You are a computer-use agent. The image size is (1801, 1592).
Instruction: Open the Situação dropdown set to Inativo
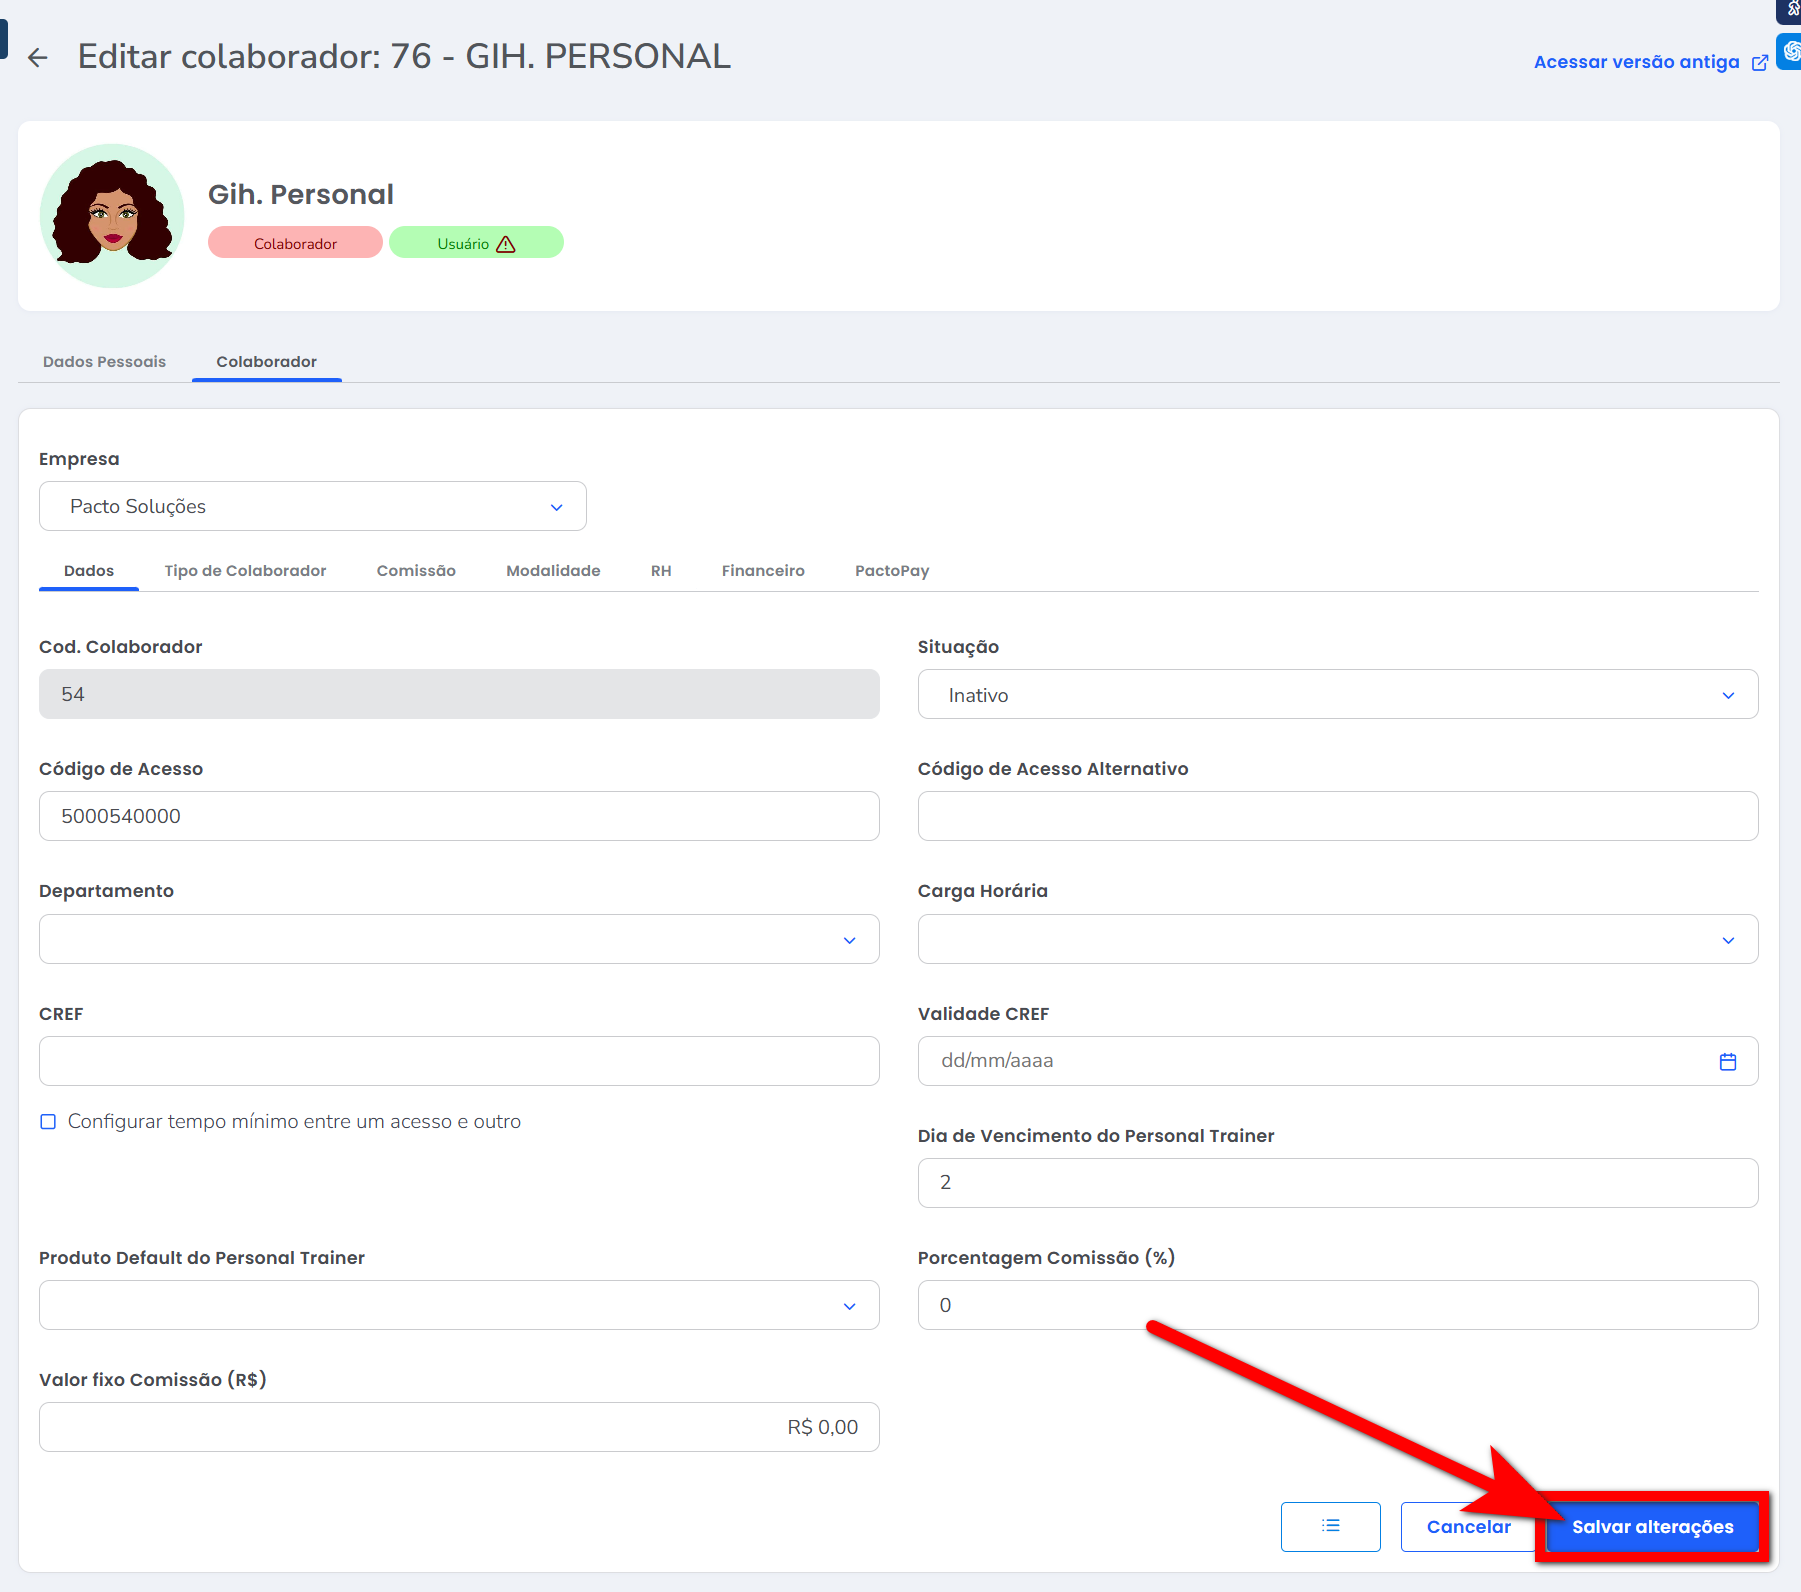point(1337,695)
